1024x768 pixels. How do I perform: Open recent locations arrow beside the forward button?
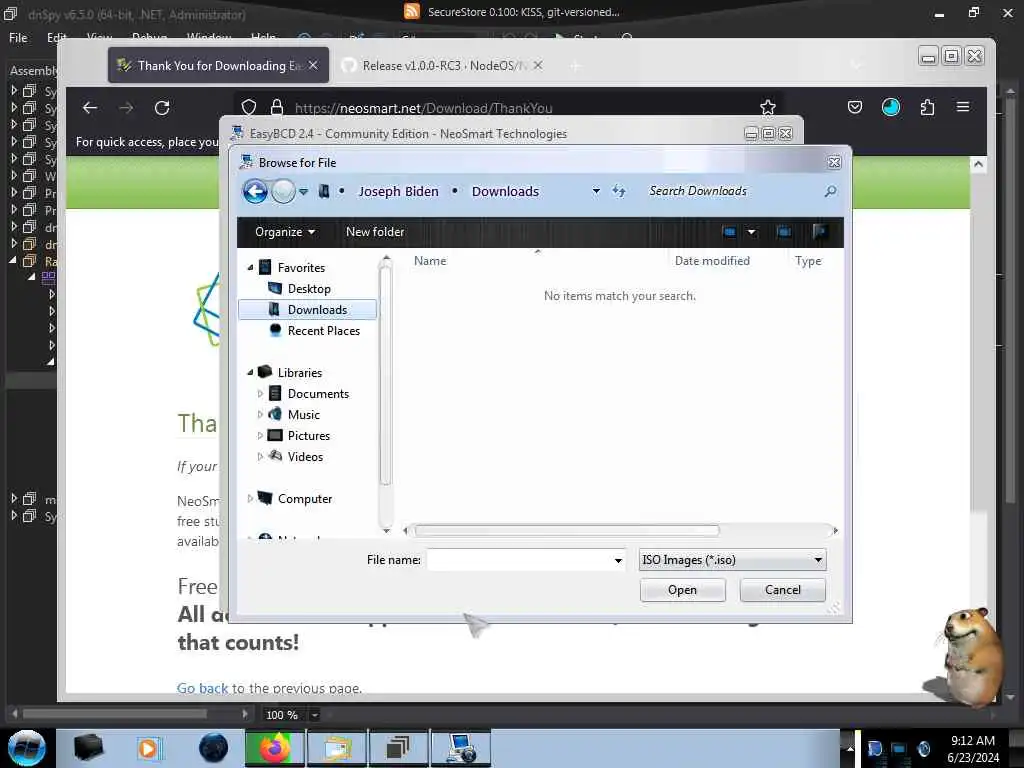point(304,192)
